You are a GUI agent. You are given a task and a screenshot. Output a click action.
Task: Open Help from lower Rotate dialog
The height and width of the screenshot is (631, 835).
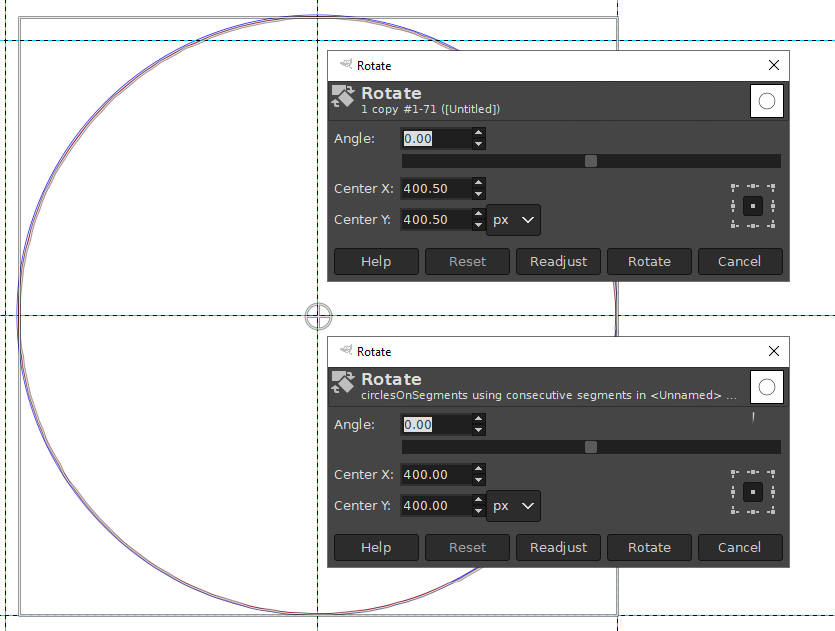coord(376,547)
